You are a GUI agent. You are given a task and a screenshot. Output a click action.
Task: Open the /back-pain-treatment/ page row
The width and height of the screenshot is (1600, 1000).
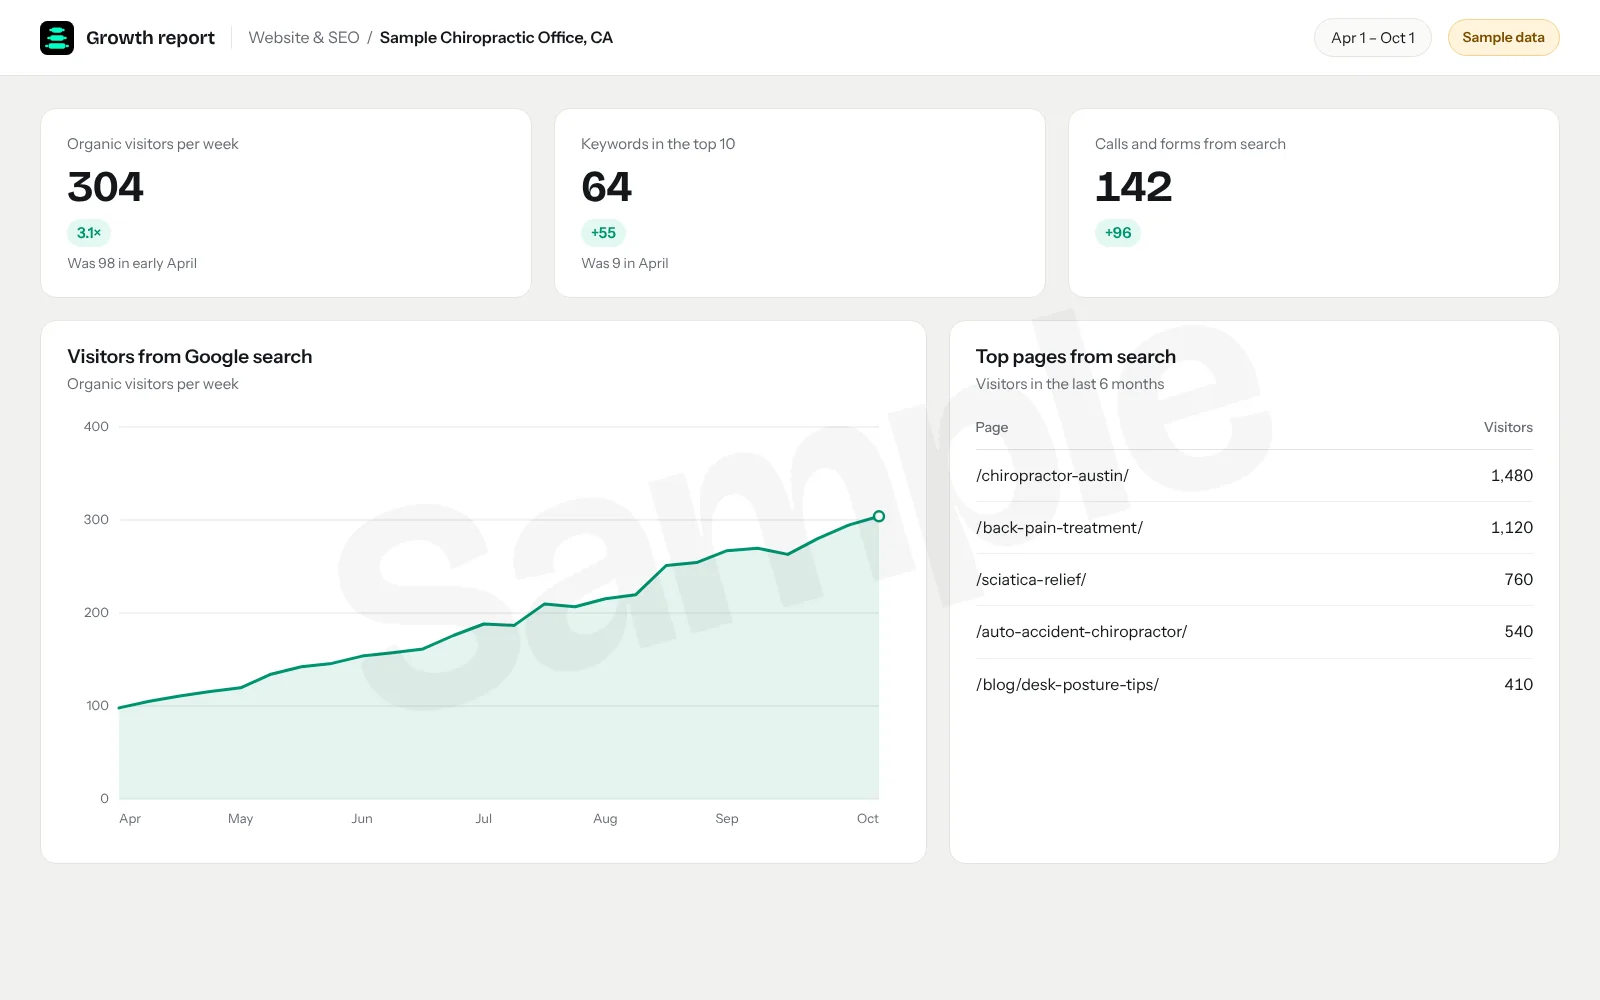click(1254, 528)
